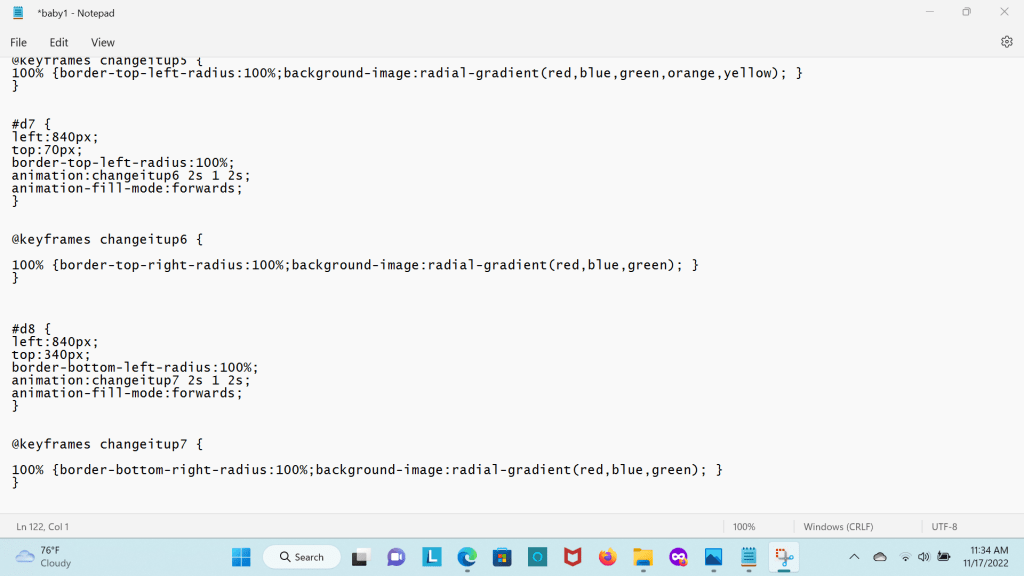Expand hidden system tray icons
The width and height of the screenshot is (1024, 576).
(853, 557)
